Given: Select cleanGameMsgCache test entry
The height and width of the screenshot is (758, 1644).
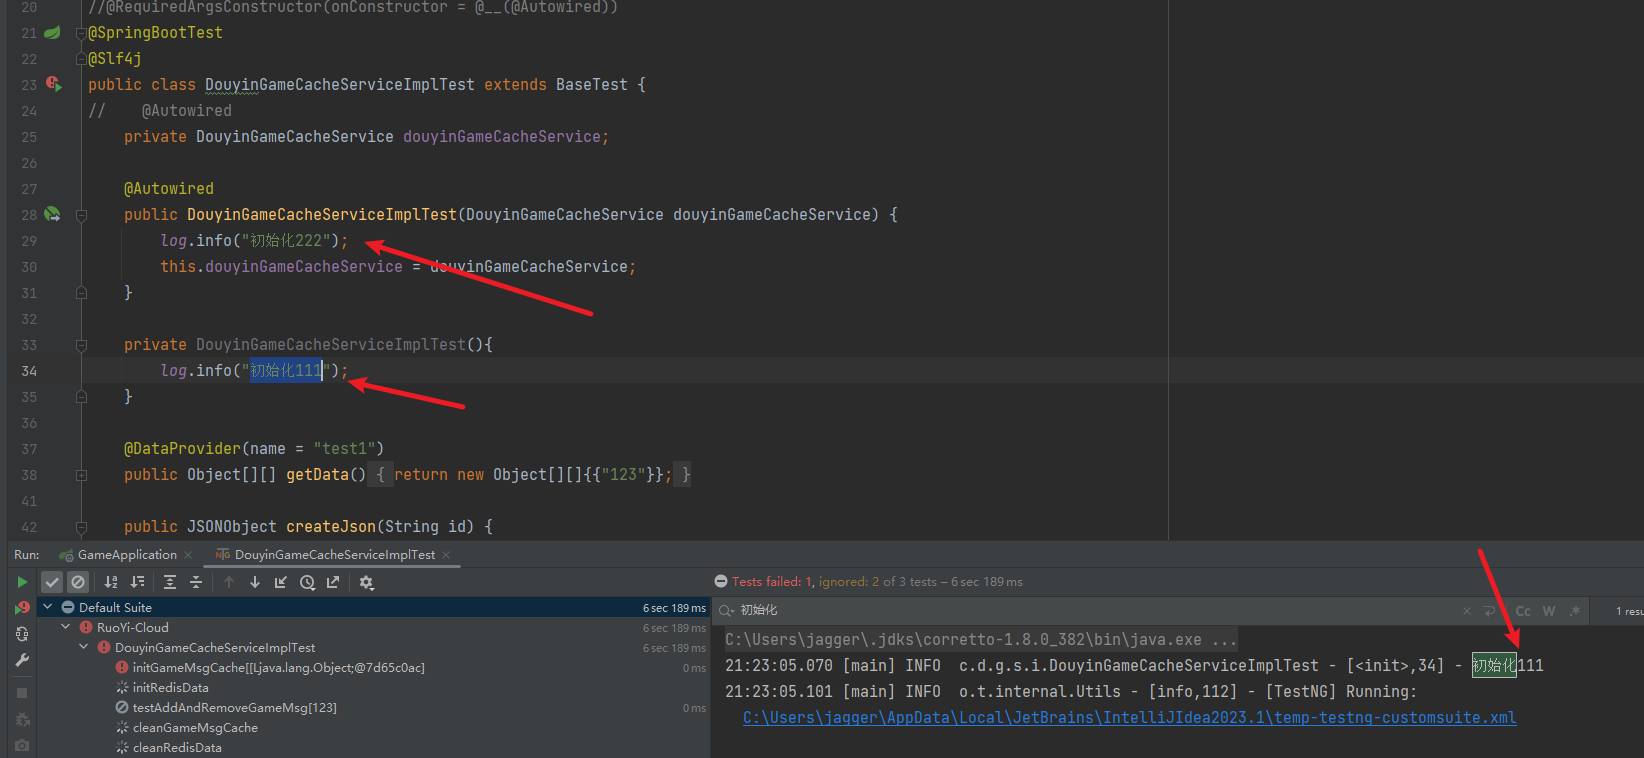Looking at the screenshot, I should (195, 727).
